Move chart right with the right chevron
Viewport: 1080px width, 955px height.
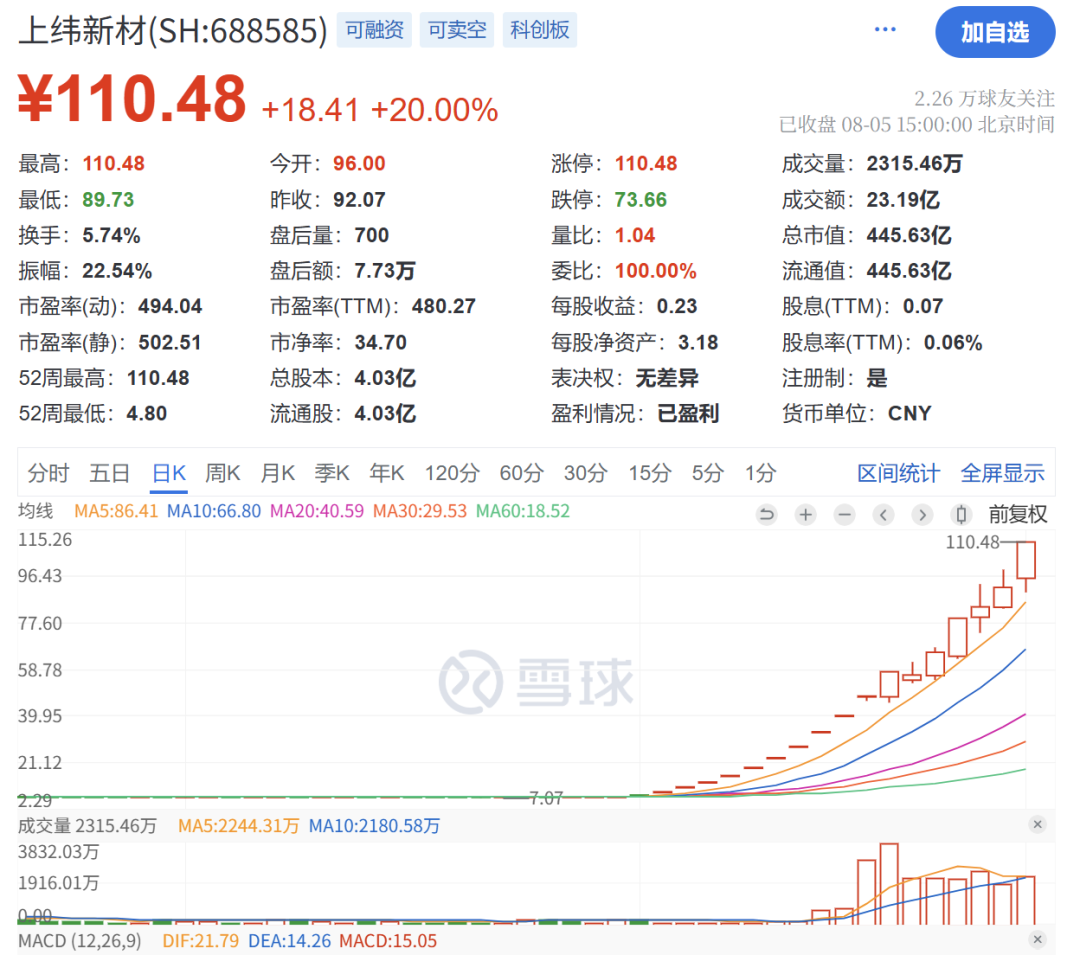tap(922, 514)
